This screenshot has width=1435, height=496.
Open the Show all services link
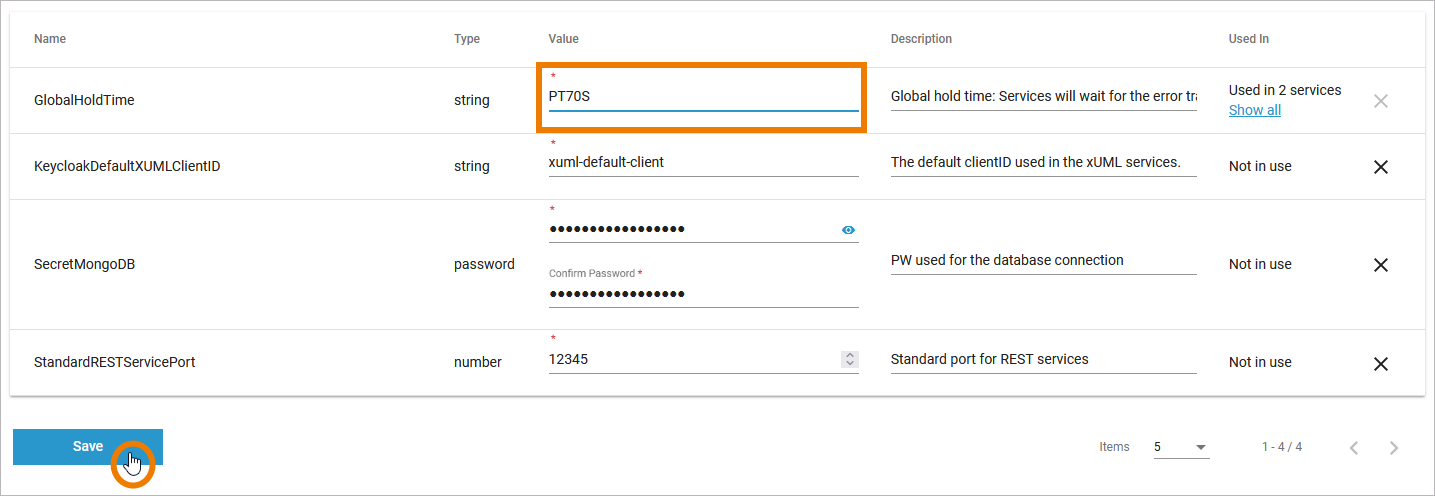(1254, 110)
